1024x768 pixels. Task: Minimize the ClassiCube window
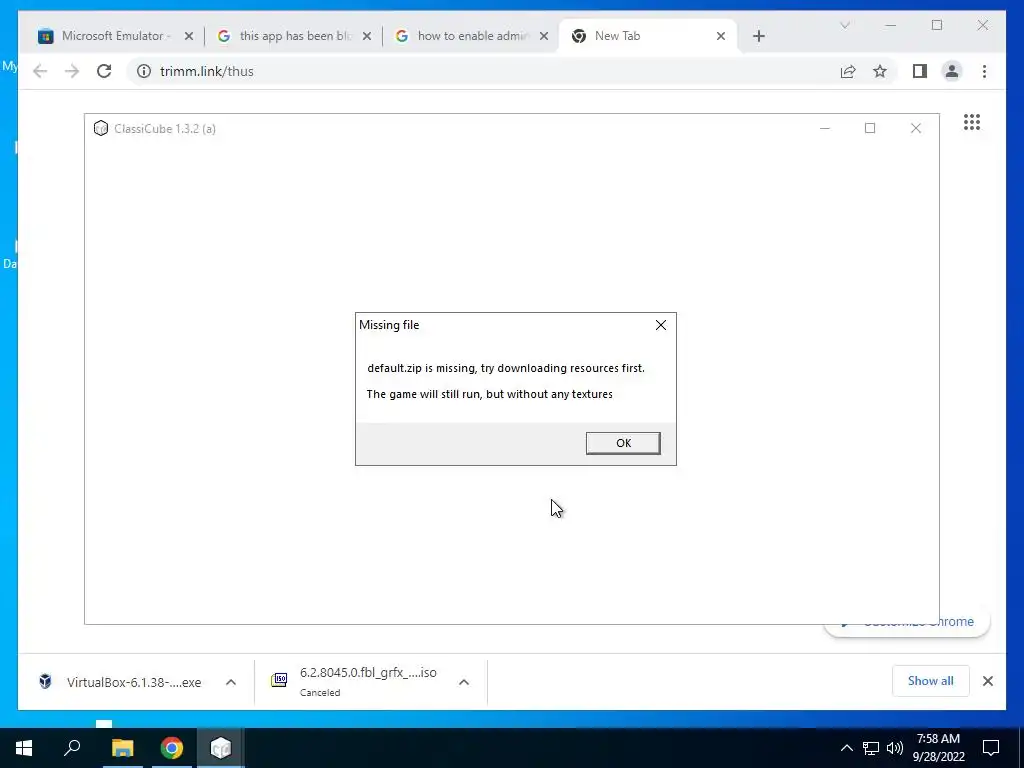825,128
